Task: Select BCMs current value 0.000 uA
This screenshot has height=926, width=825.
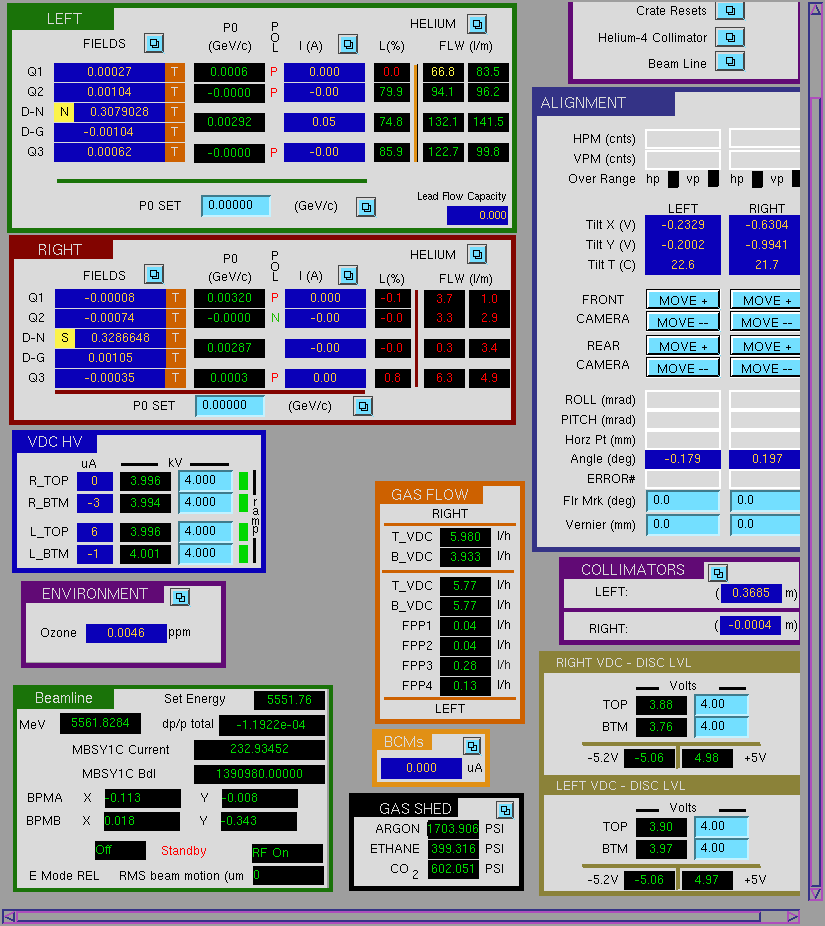Action: click(421, 768)
